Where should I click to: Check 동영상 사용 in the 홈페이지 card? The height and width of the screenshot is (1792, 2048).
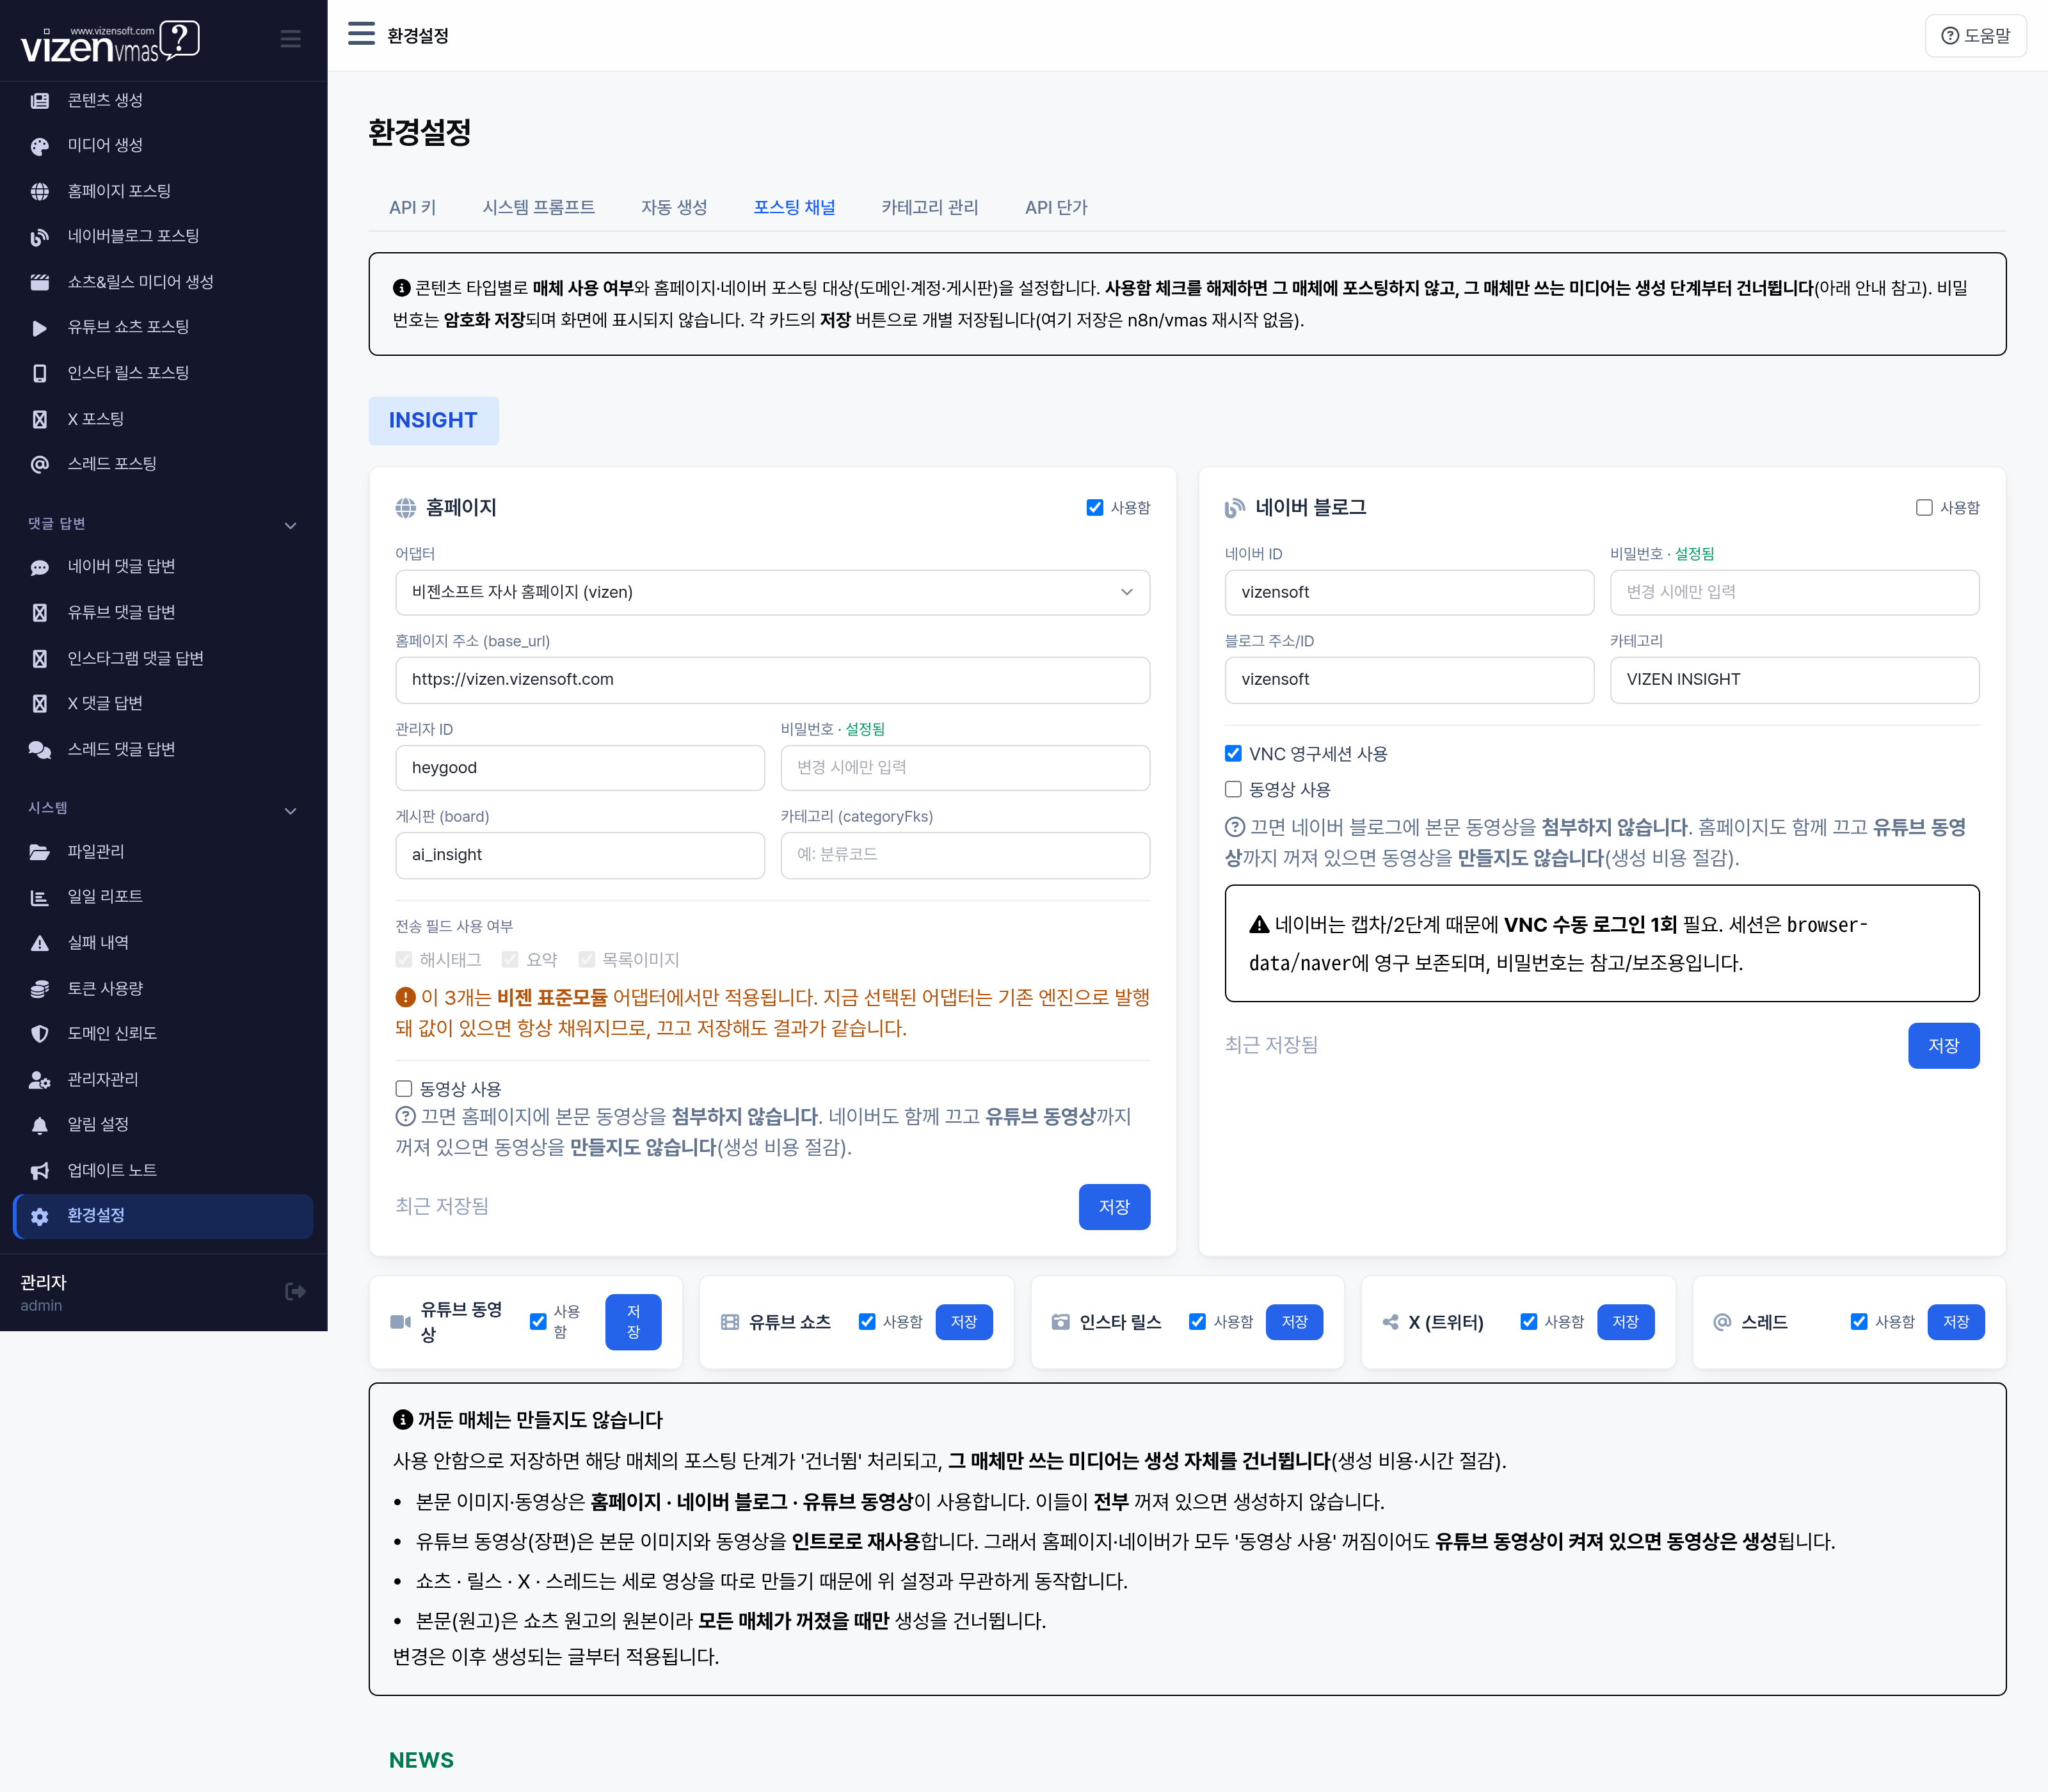click(404, 1089)
